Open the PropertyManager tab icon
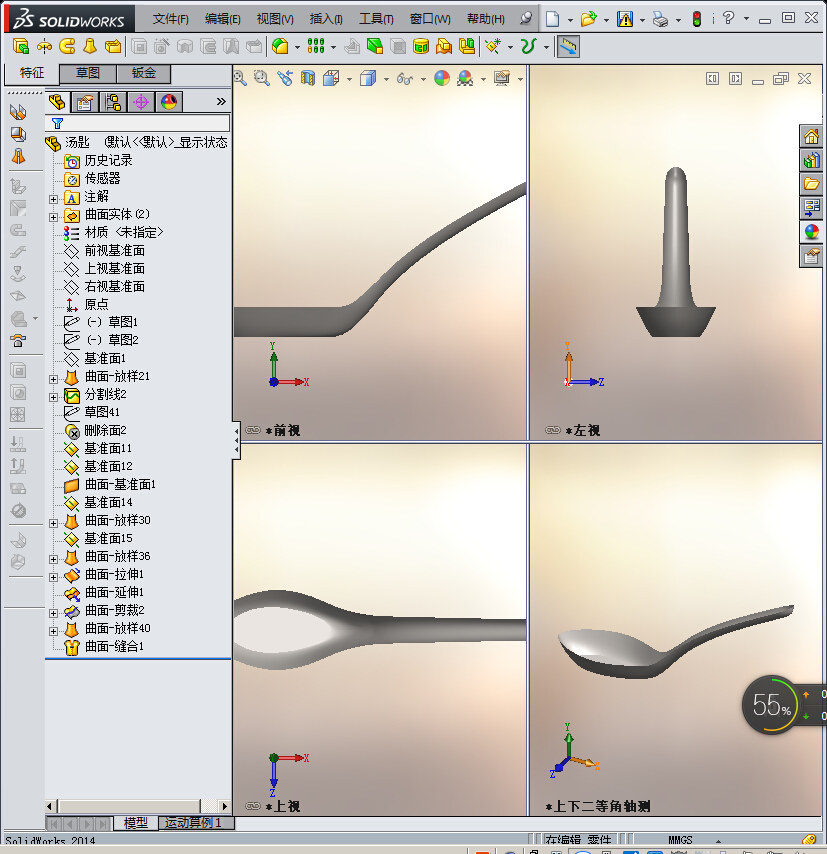 [85, 102]
